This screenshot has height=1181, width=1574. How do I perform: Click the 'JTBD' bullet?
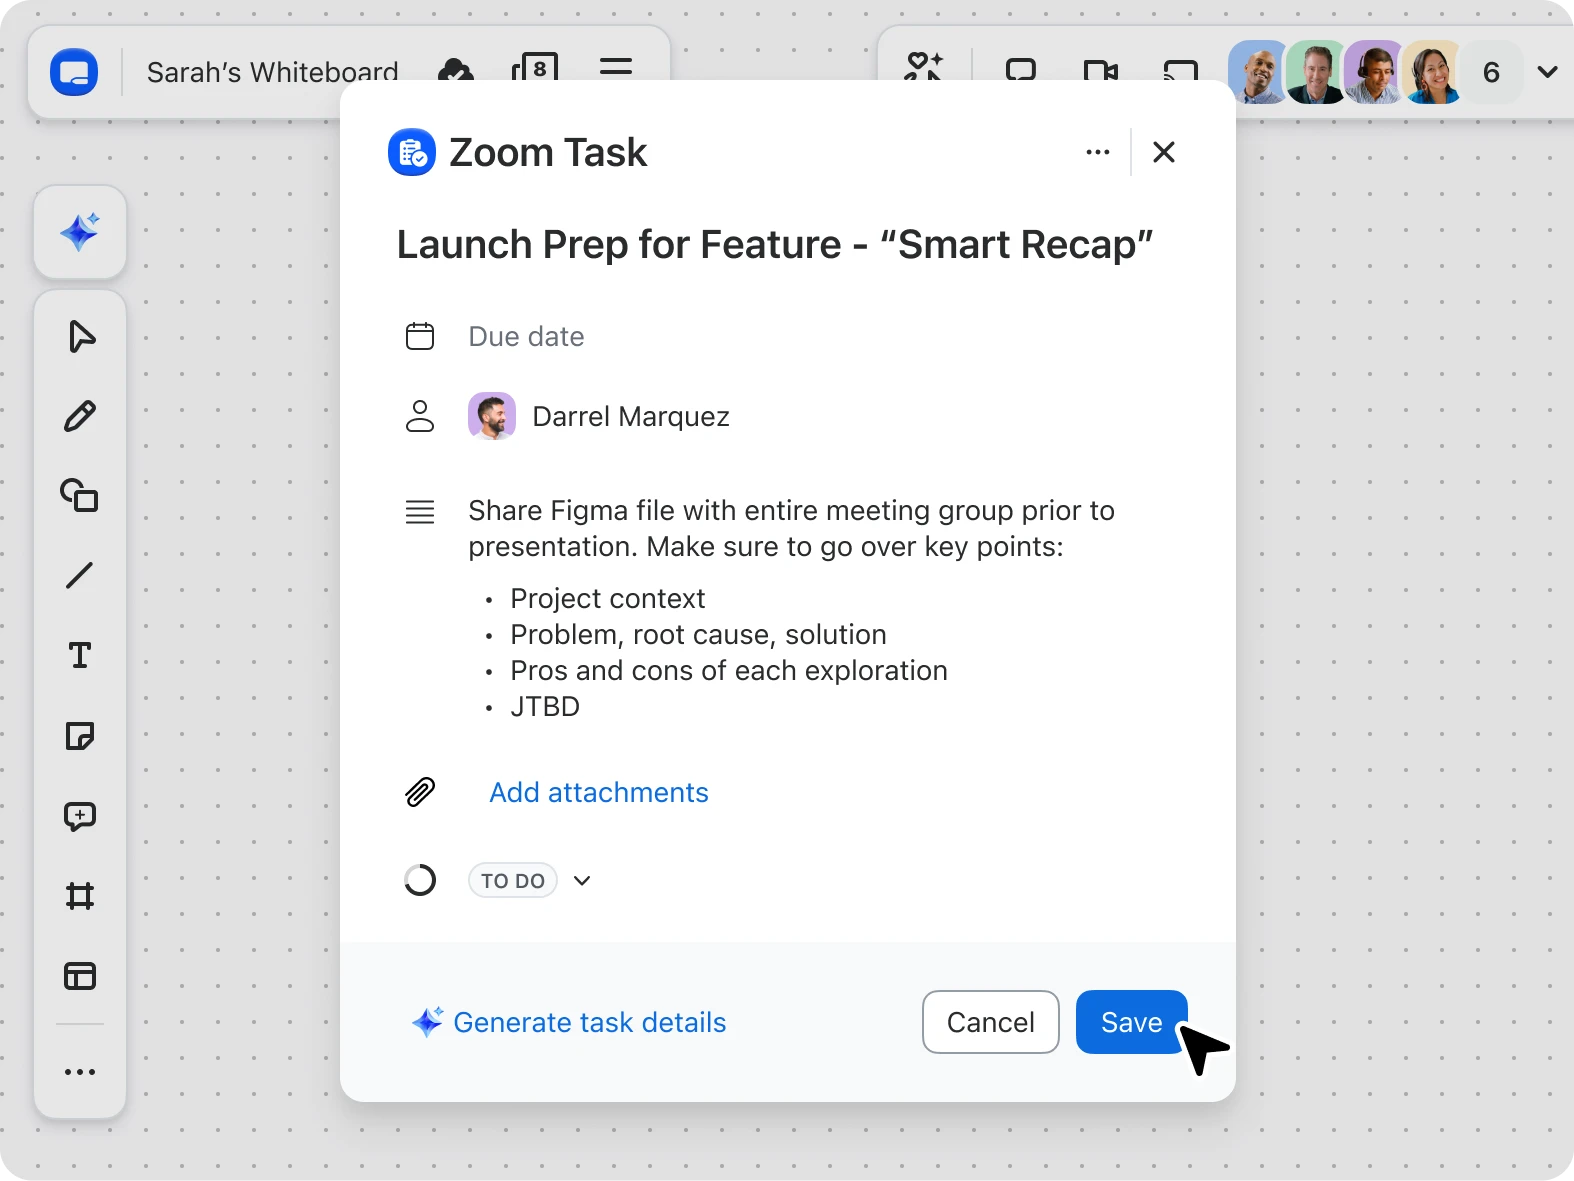coord(545,706)
